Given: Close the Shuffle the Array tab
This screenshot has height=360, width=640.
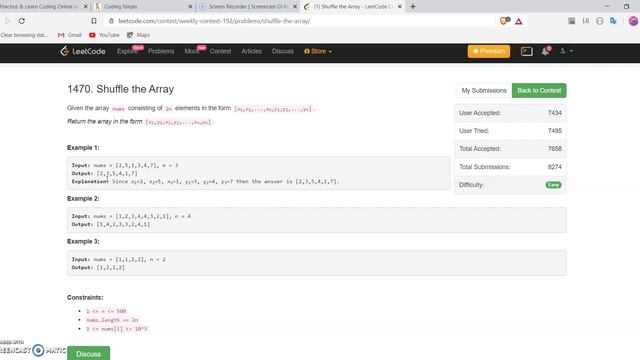Looking at the screenshot, I should [400, 7].
